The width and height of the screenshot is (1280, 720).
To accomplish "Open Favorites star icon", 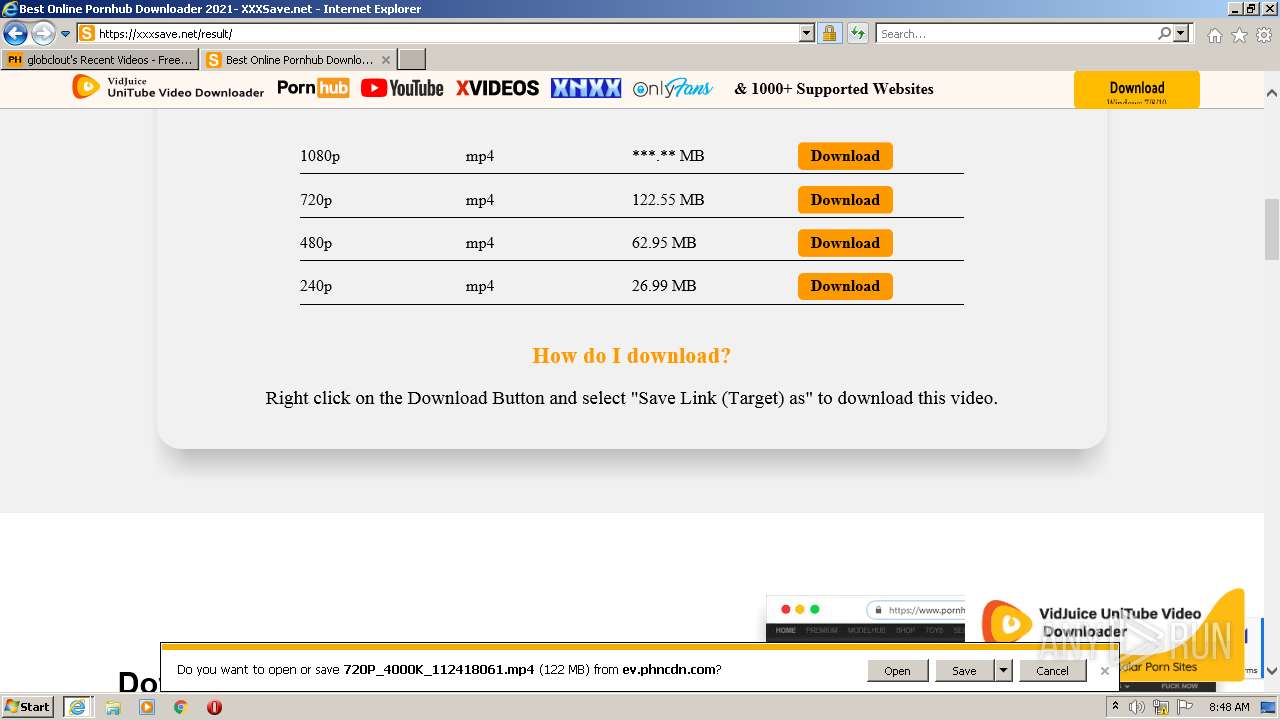I will point(1239,35).
